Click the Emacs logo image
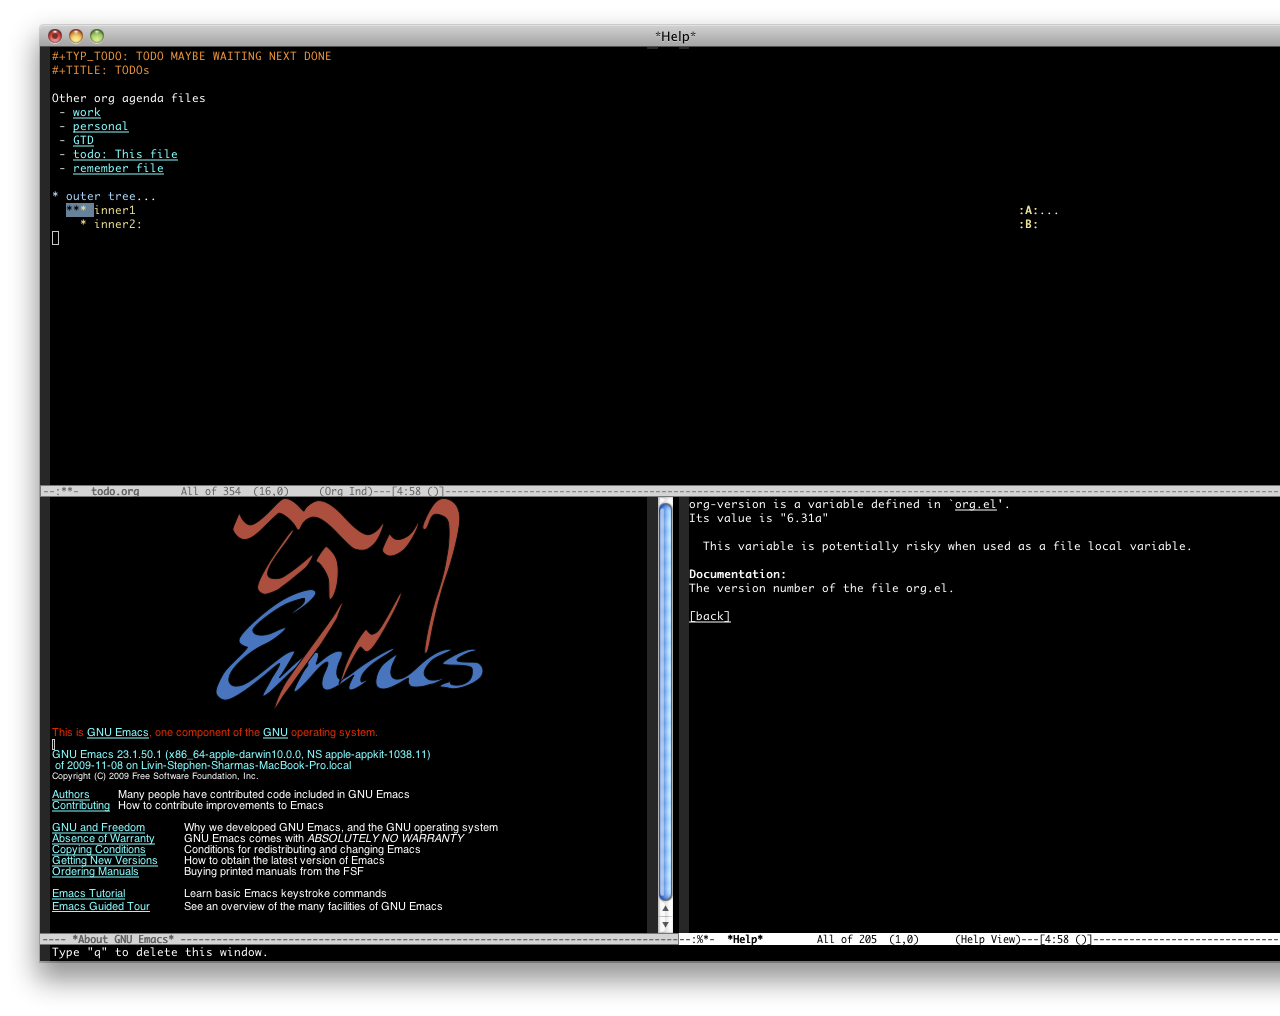This screenshot has height=1016, width=1280. coord(349,601)
